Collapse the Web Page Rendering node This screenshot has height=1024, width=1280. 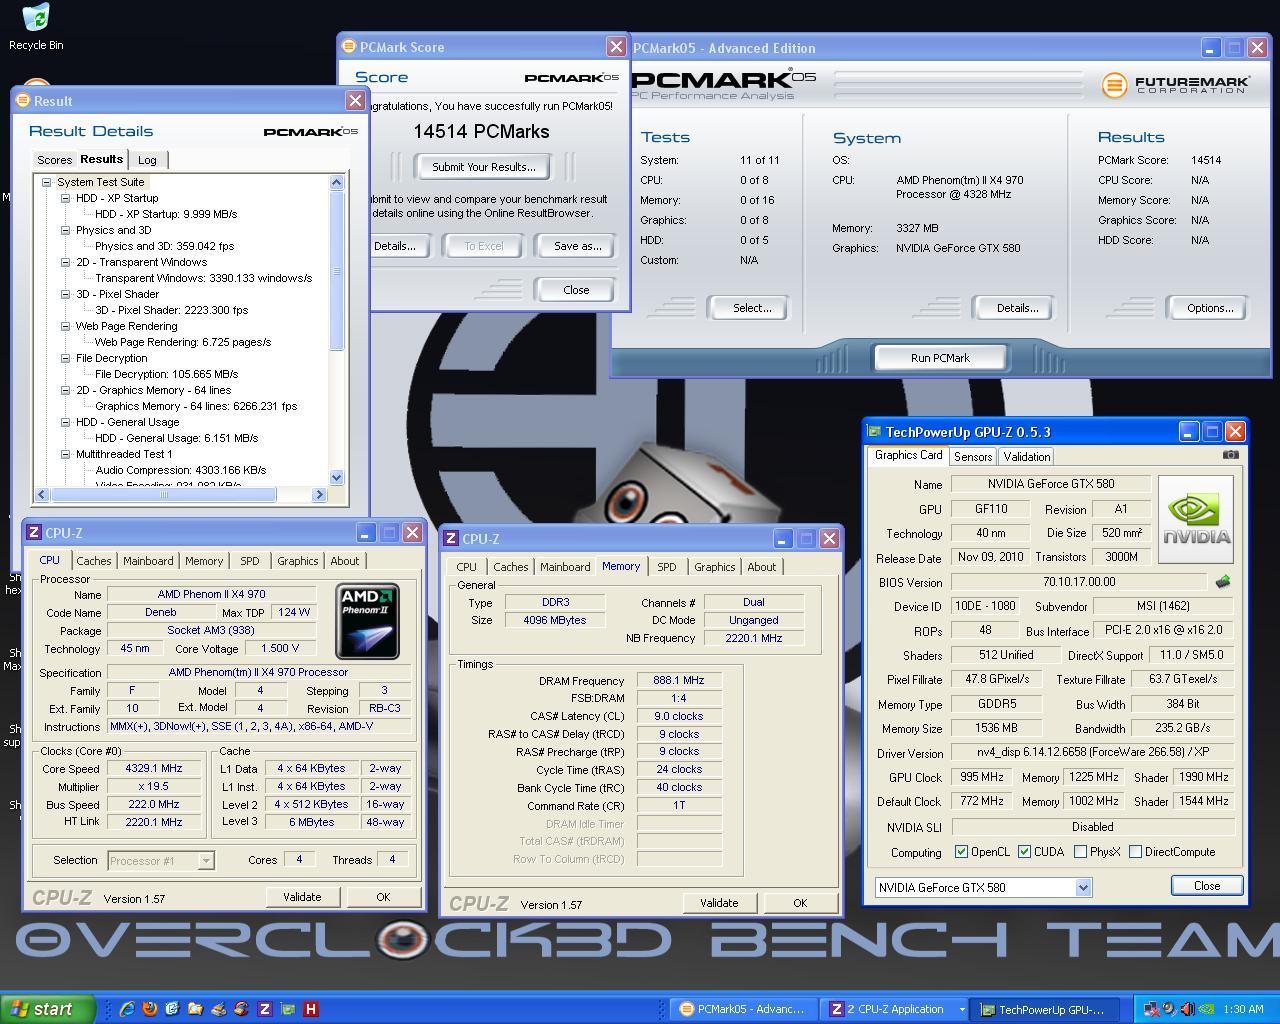[66, 326]
